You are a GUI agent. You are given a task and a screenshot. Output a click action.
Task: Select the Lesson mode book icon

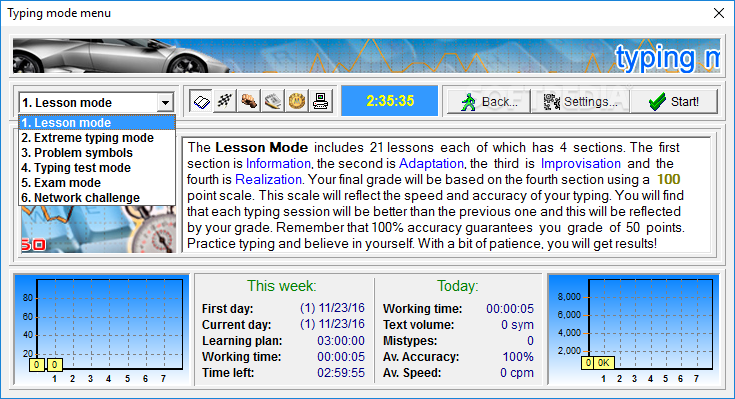click(202, 101)
